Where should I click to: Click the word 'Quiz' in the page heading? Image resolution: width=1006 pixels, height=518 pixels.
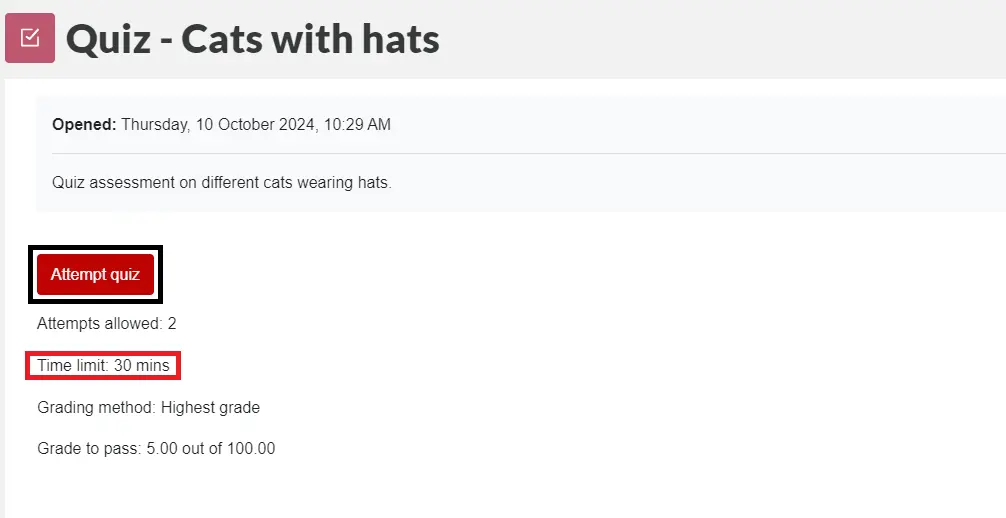click(108, 40)
